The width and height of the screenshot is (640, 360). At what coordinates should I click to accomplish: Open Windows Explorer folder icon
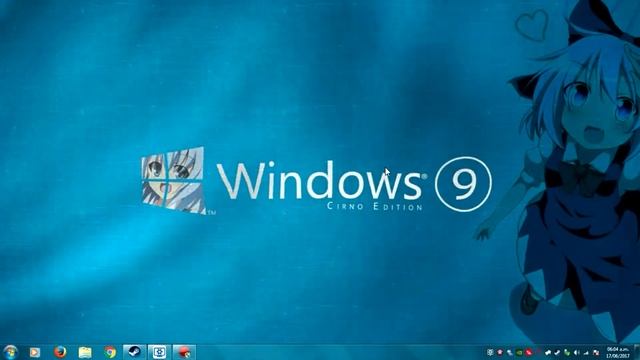pyautogui.click(x=85, y=352)
